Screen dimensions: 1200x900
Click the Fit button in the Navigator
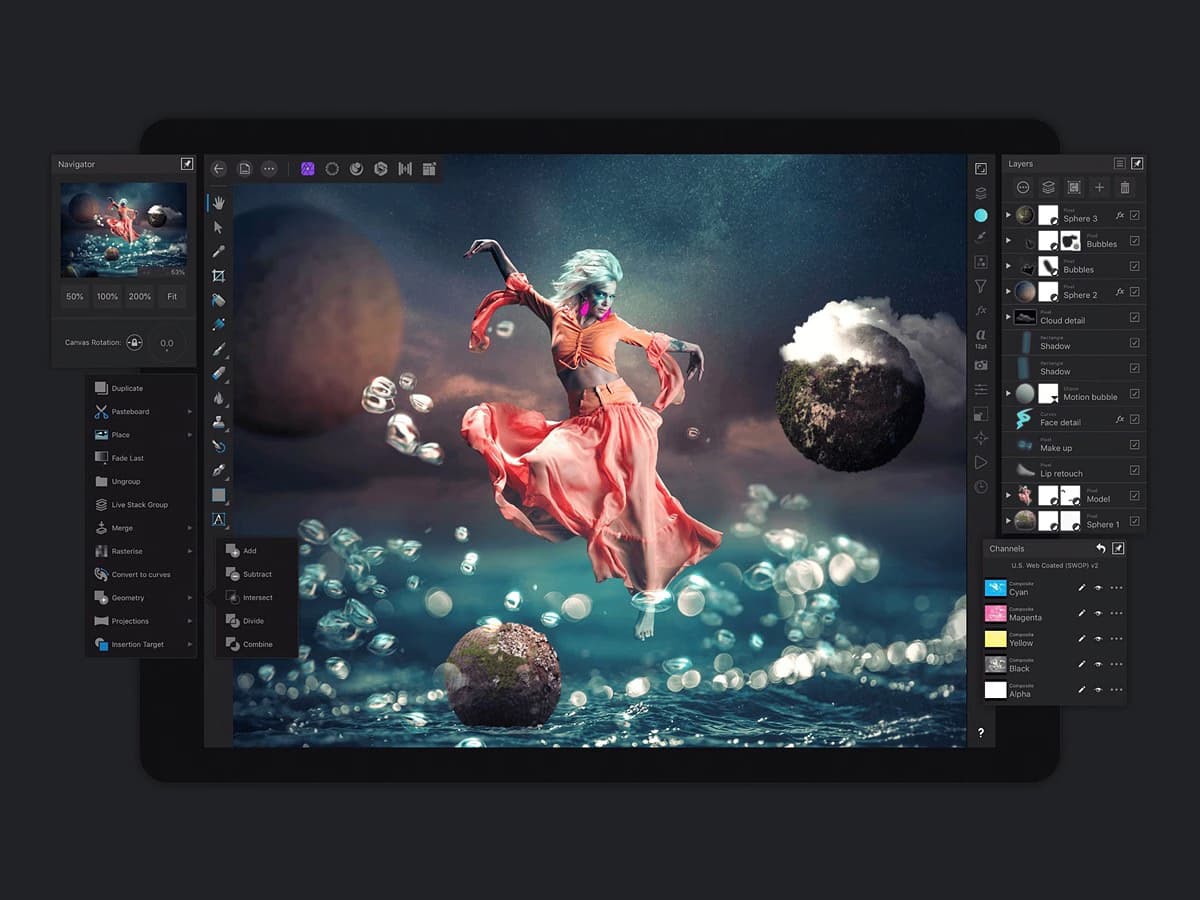pyautogui.click(x=171, y=296)
